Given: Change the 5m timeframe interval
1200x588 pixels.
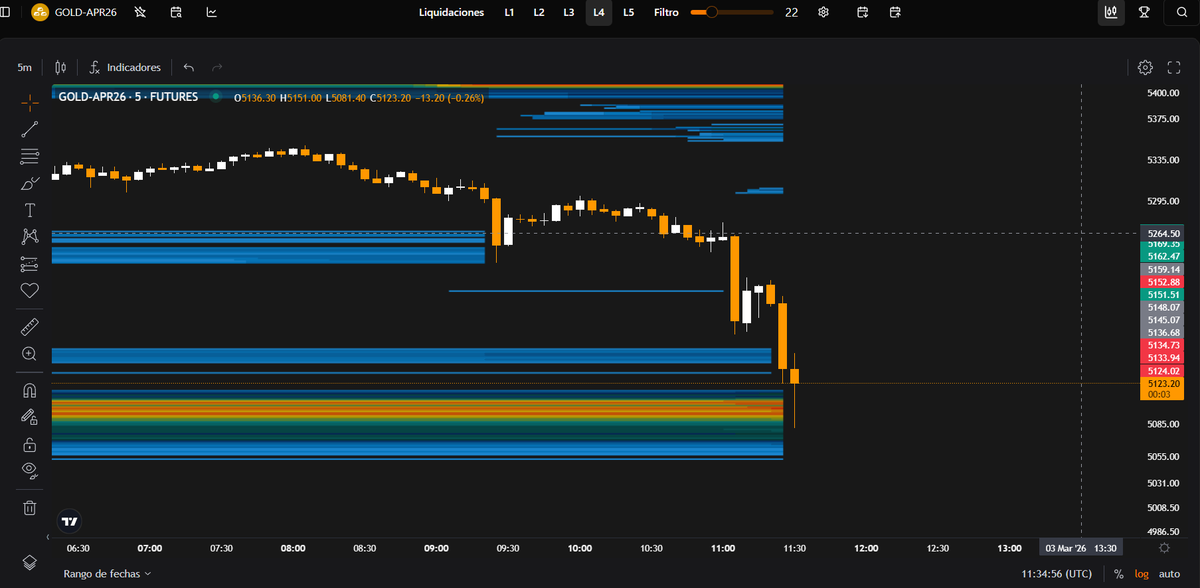Looking at the screenshot, I should 24,68.
